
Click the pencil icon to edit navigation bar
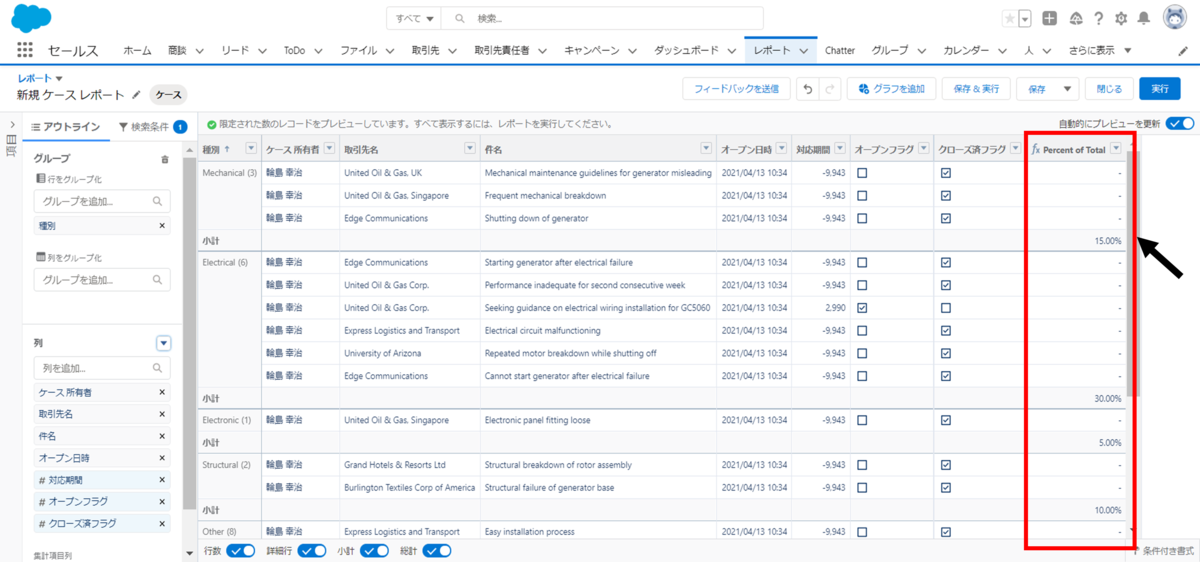point(1181,50)
